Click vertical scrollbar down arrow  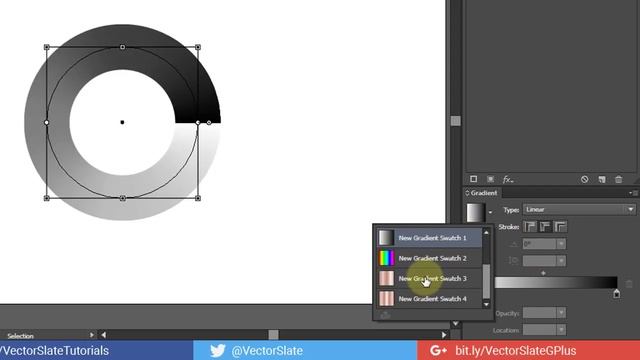456,324
